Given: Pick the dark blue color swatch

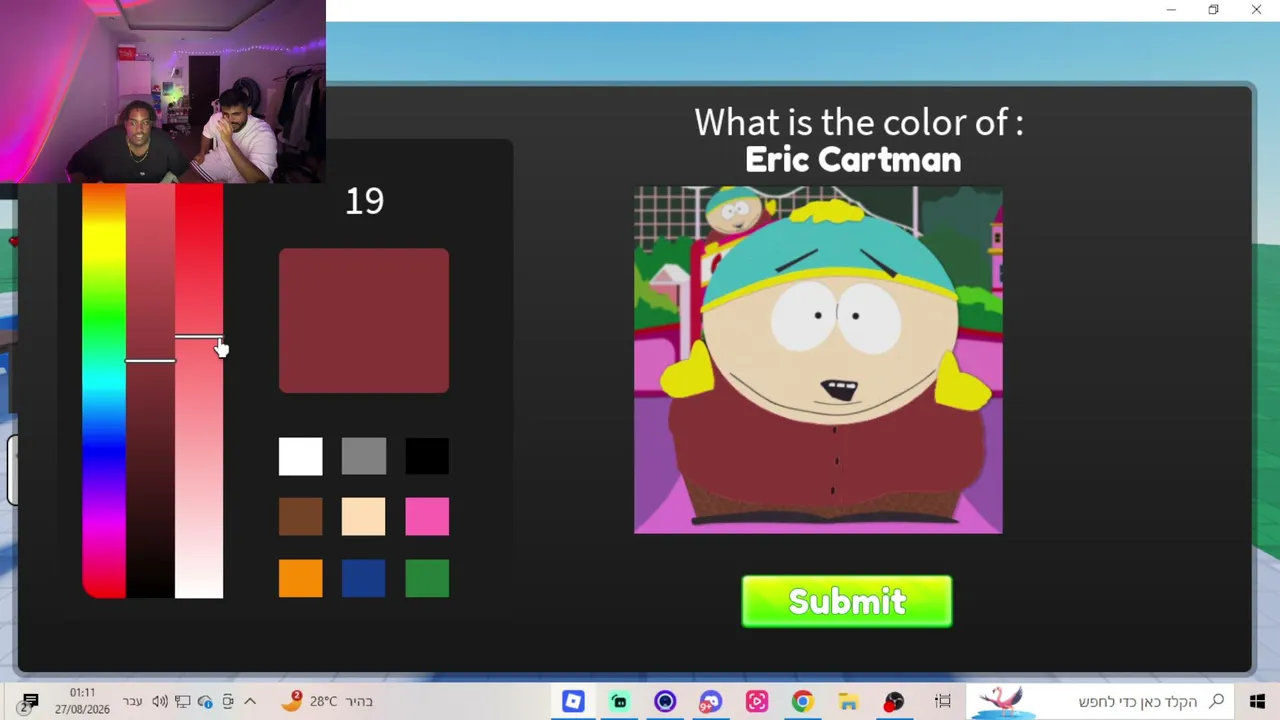Looking at the screenshot, I should pyautogui.click(x=363, y=578).
